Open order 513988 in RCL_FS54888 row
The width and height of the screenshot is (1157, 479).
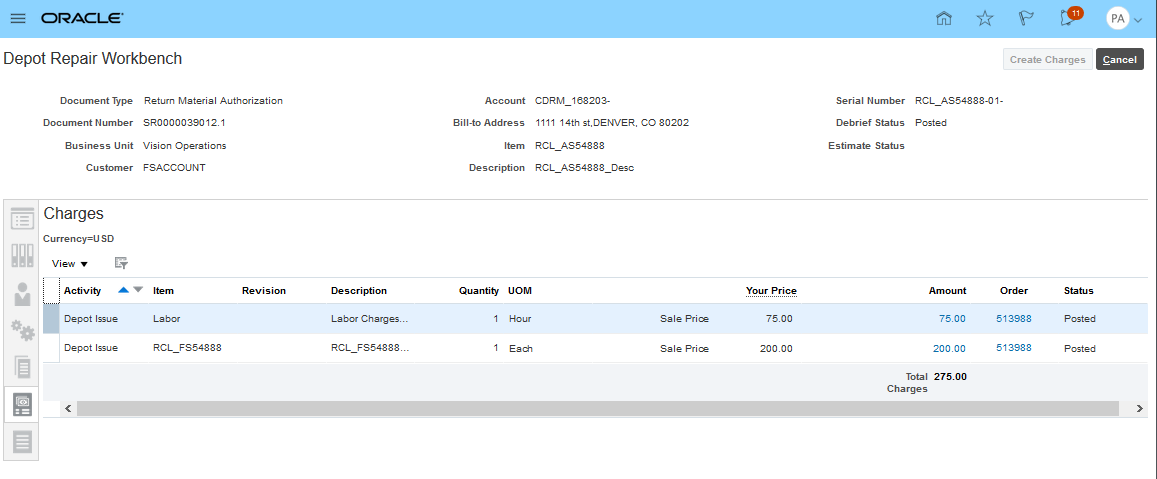click(x=1014, y=347)
